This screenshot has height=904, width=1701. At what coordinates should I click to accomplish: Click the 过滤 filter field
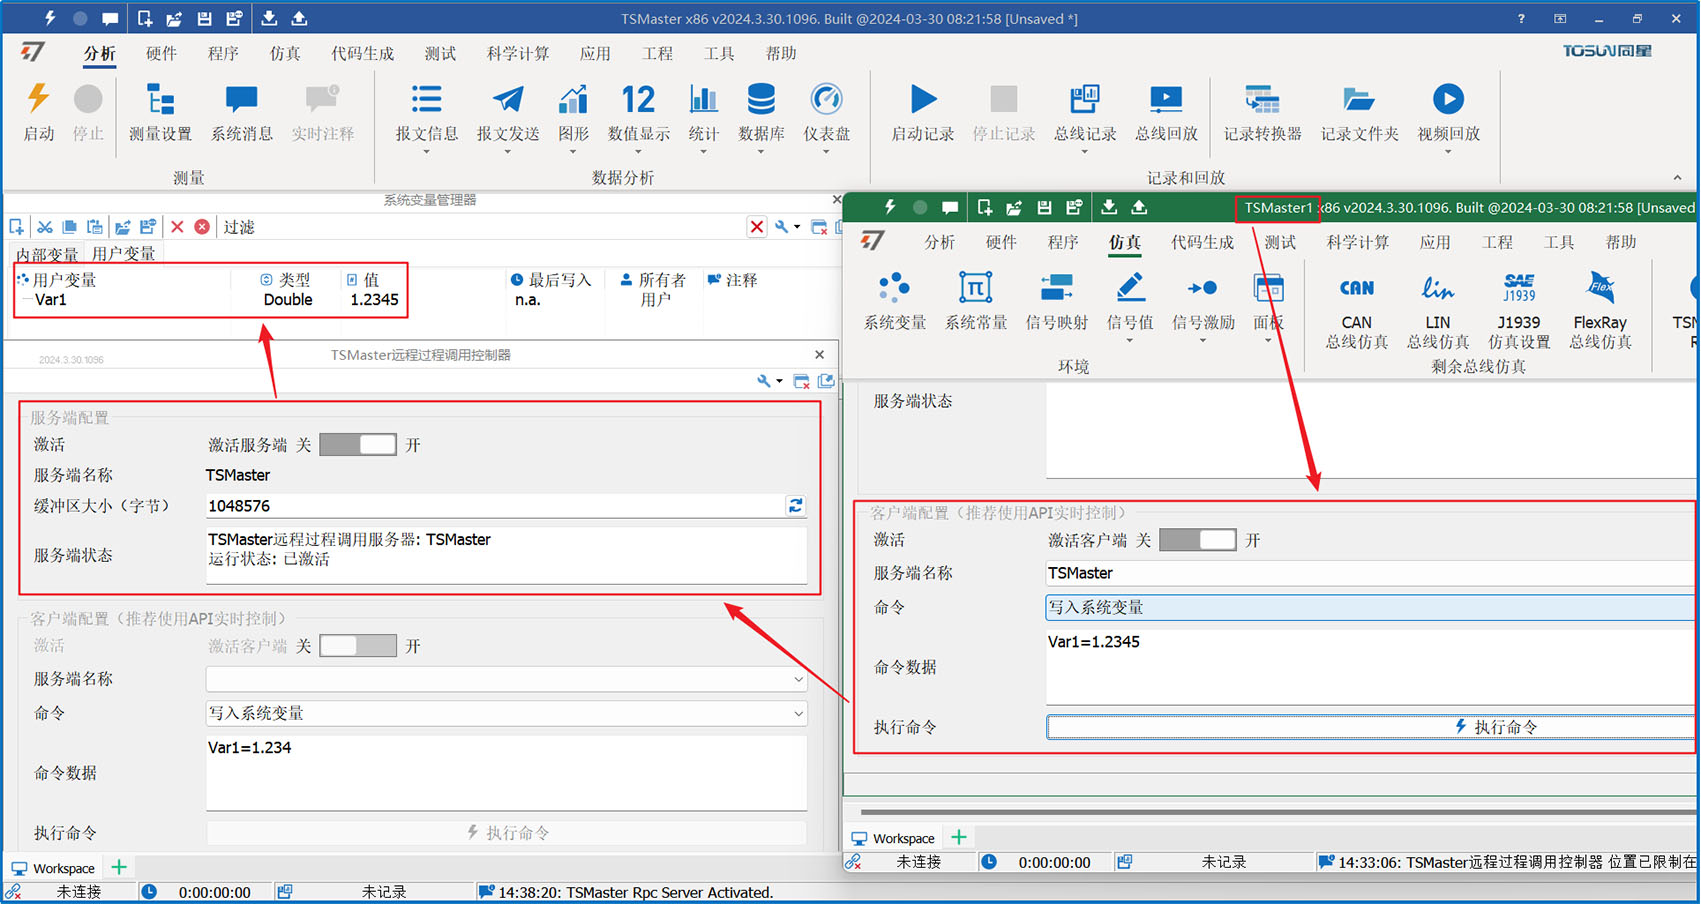point(485,227)
